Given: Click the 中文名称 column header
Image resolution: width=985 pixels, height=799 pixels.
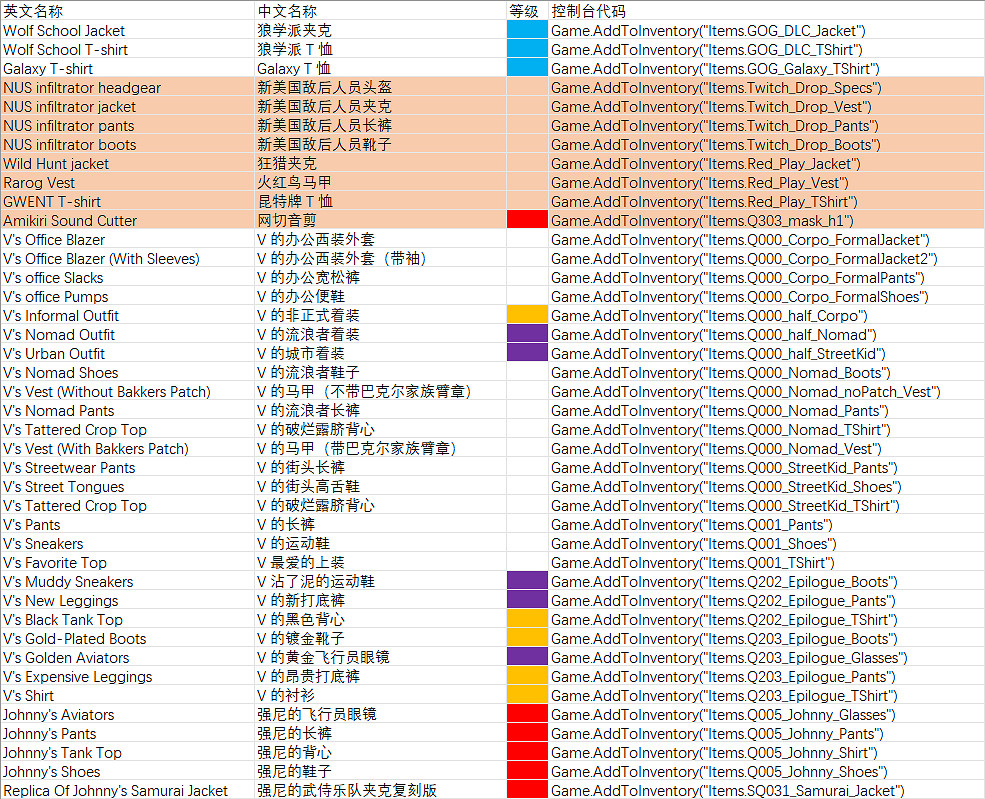Looking at the screenshot, I should [x=285, y=11].
